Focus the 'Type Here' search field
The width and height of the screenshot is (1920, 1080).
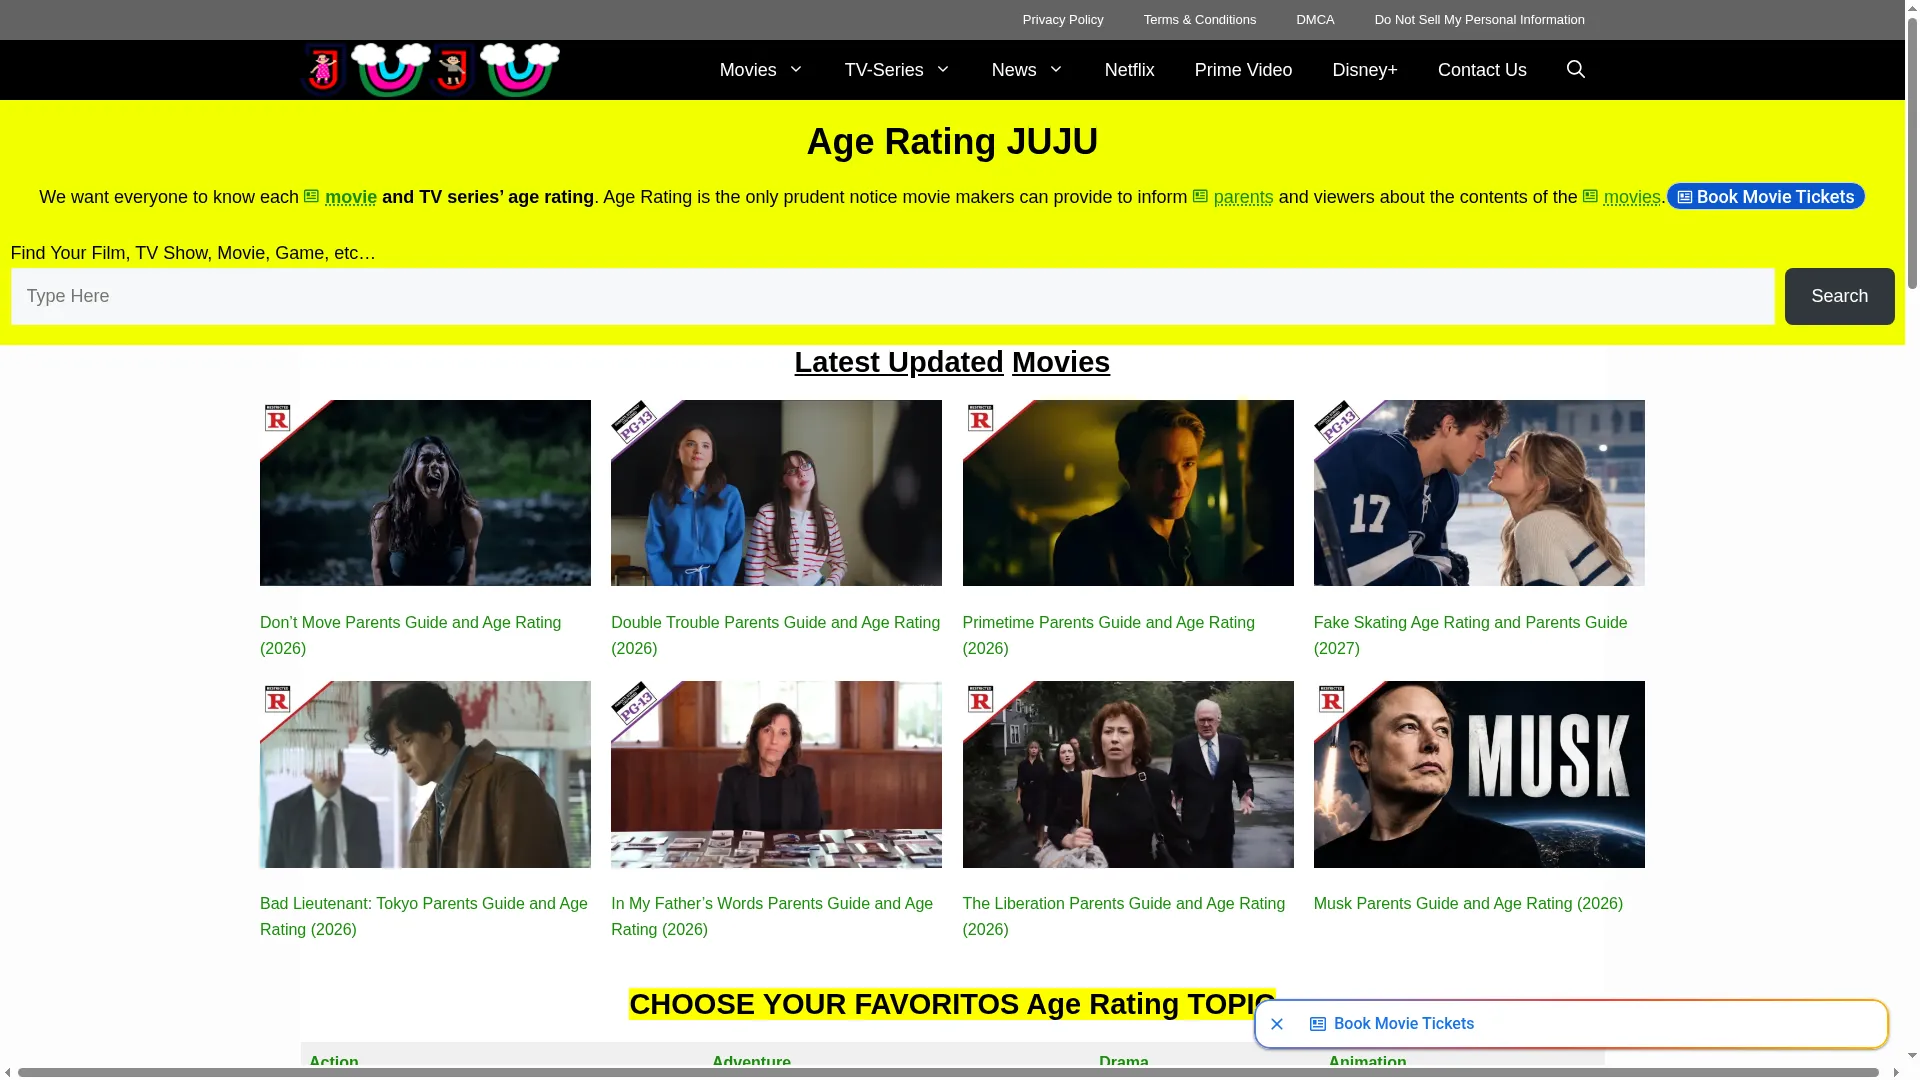click(892, 296)
